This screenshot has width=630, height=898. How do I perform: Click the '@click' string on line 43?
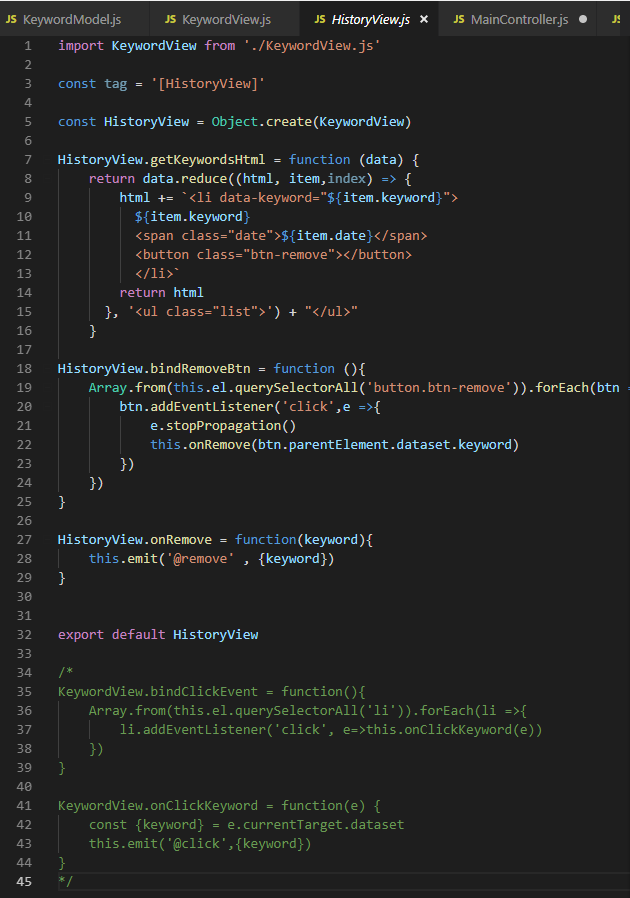[x=196, y=844]
